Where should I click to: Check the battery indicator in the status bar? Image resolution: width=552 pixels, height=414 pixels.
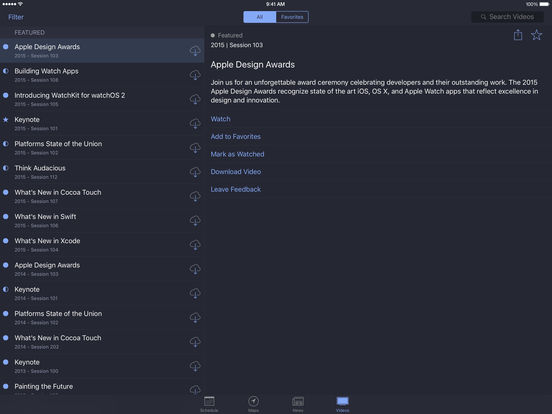(544, 4)
